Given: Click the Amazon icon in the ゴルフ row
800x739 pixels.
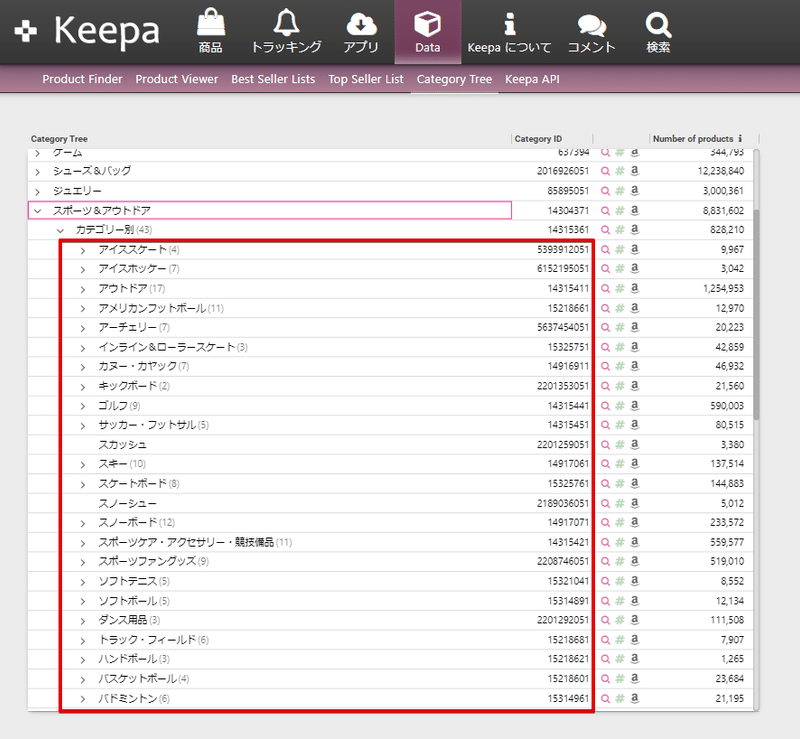Looking at the screenshot, I should click(x=635, y=405).
